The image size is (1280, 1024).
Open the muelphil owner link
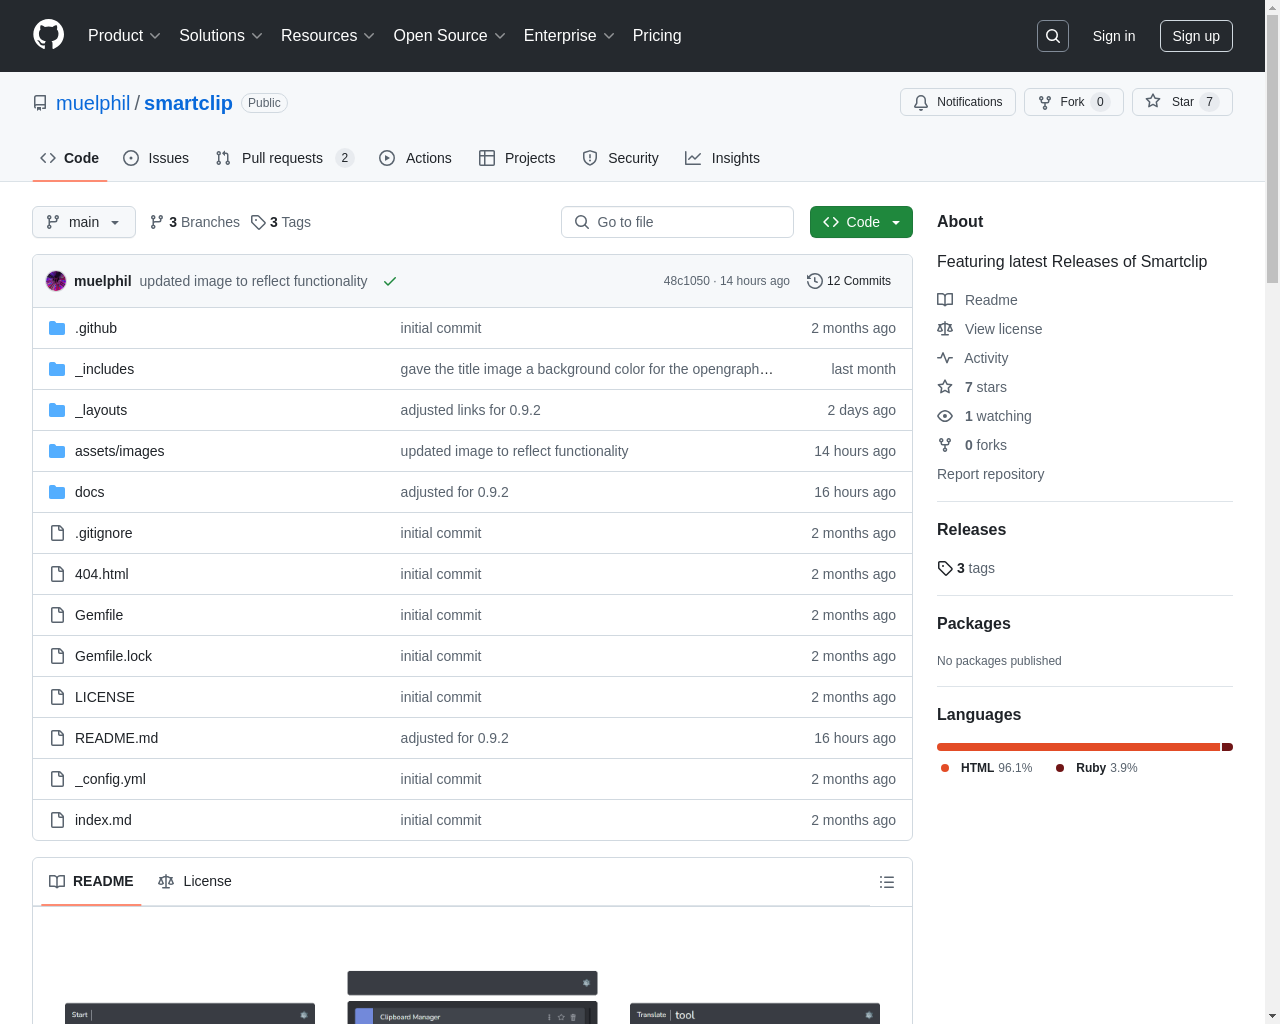[93, 103]
